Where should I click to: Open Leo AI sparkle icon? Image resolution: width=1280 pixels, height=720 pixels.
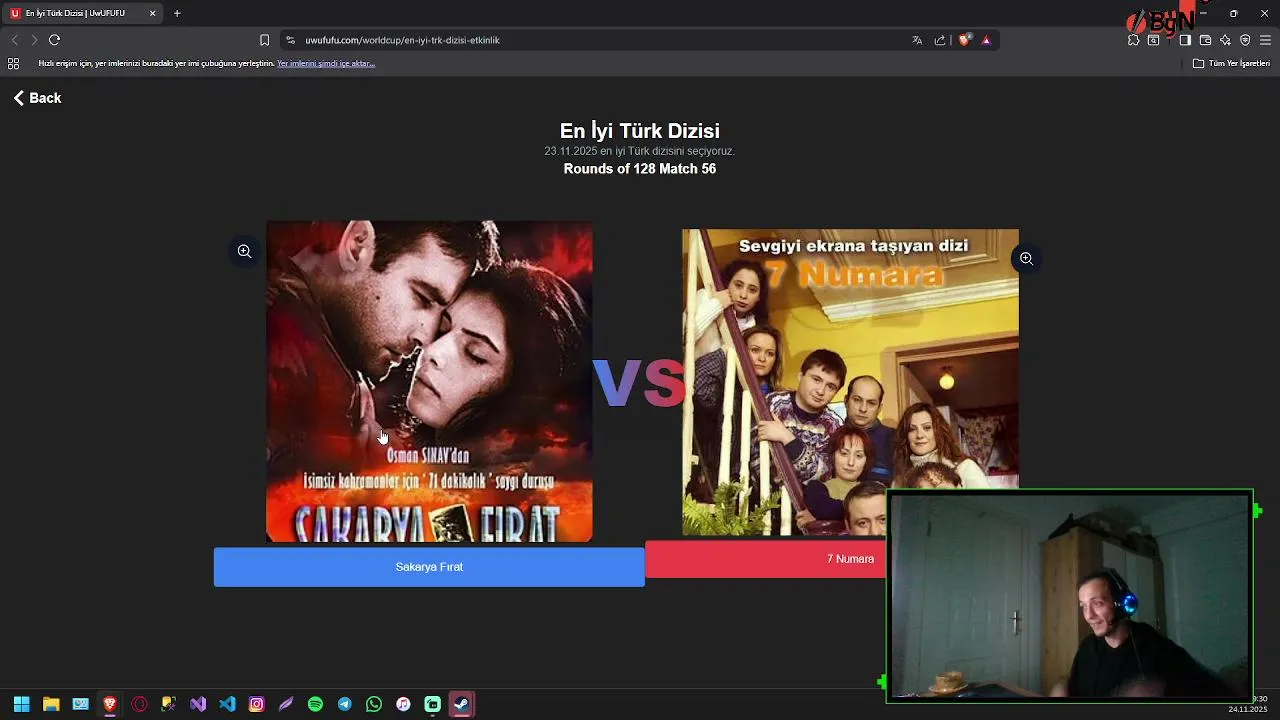[1225, 40]
